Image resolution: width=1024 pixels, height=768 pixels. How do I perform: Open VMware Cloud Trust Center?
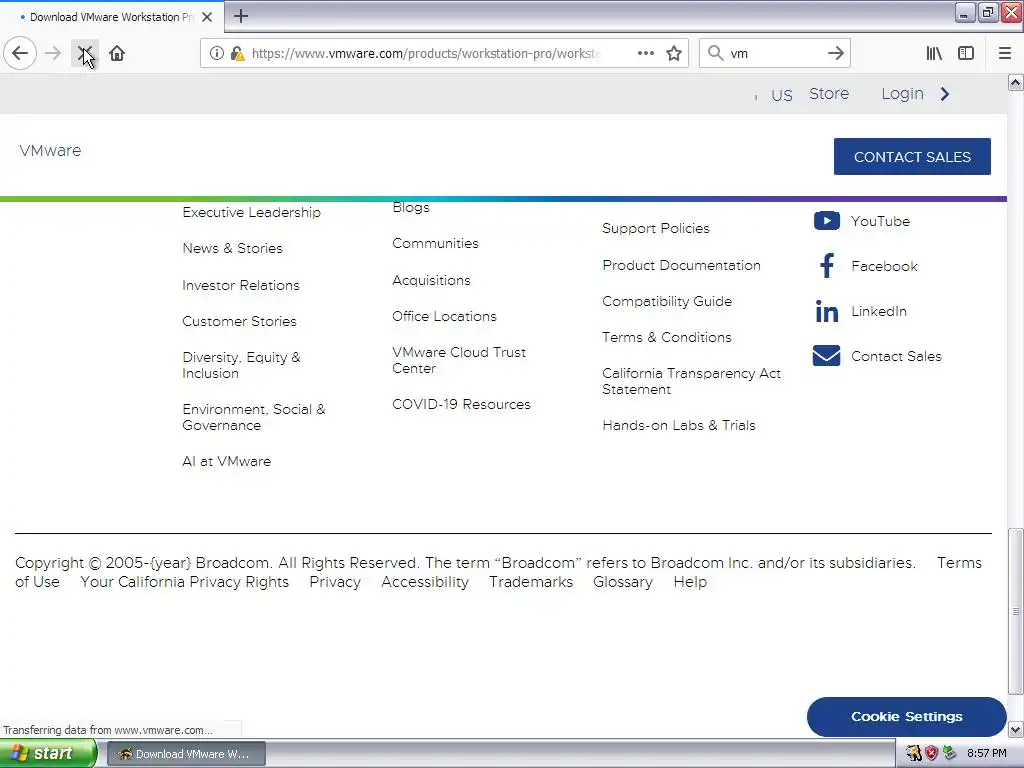(x=458, y=360)
